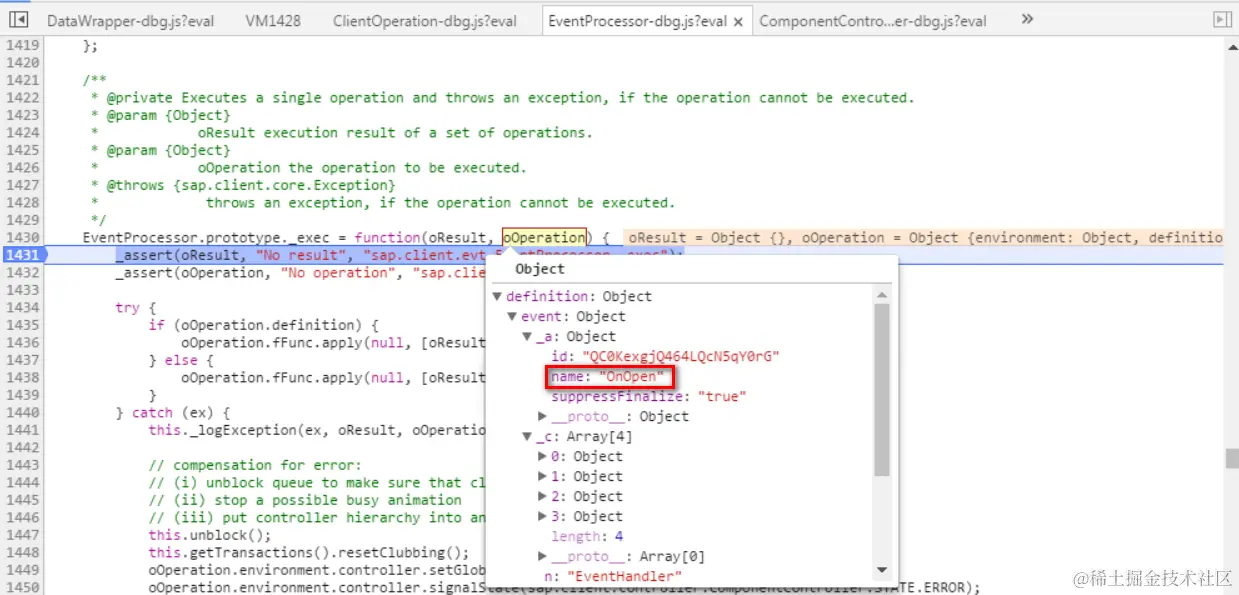Click the resetClubbing() code line
The height and width of the screenshot is (595, 1239).
pyautogui.click(x=308, y=553)
